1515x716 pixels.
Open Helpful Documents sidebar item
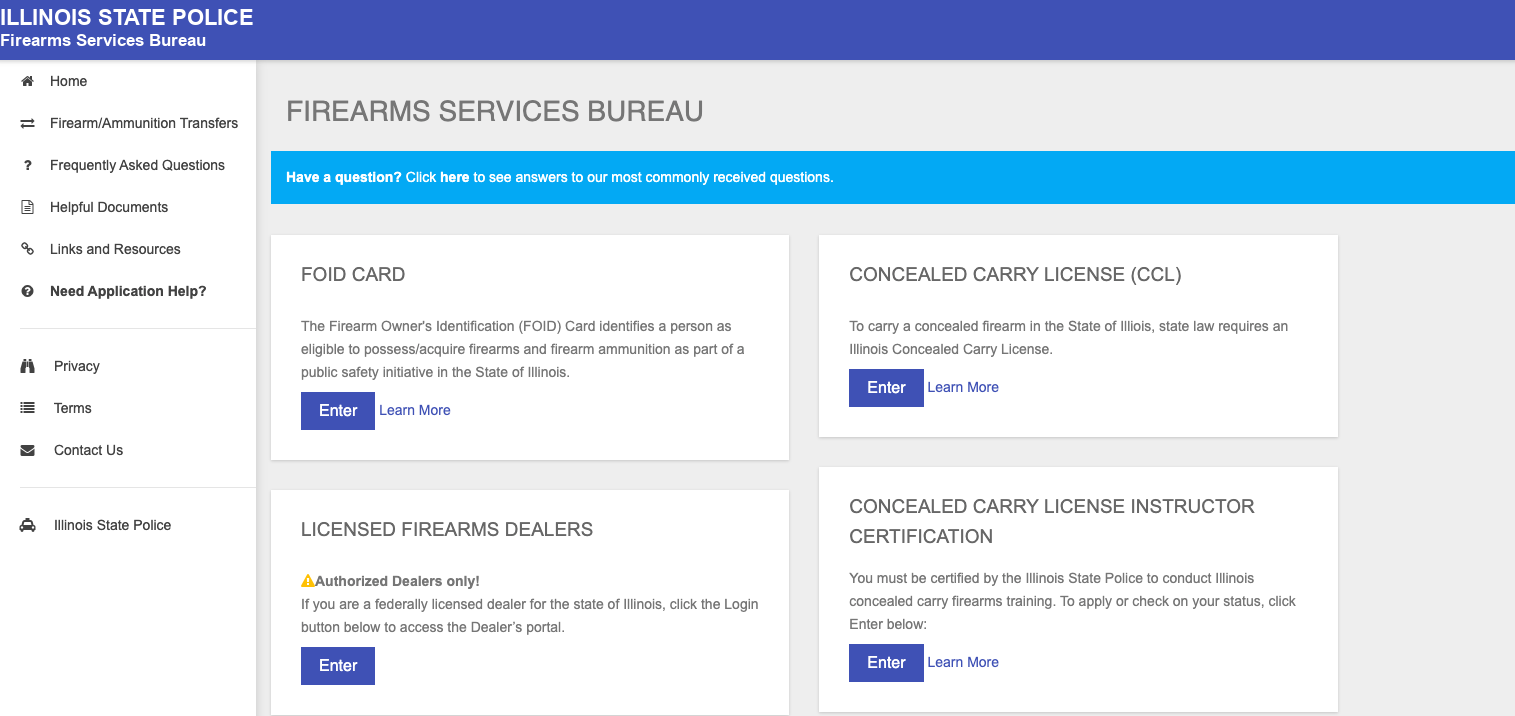109,207
